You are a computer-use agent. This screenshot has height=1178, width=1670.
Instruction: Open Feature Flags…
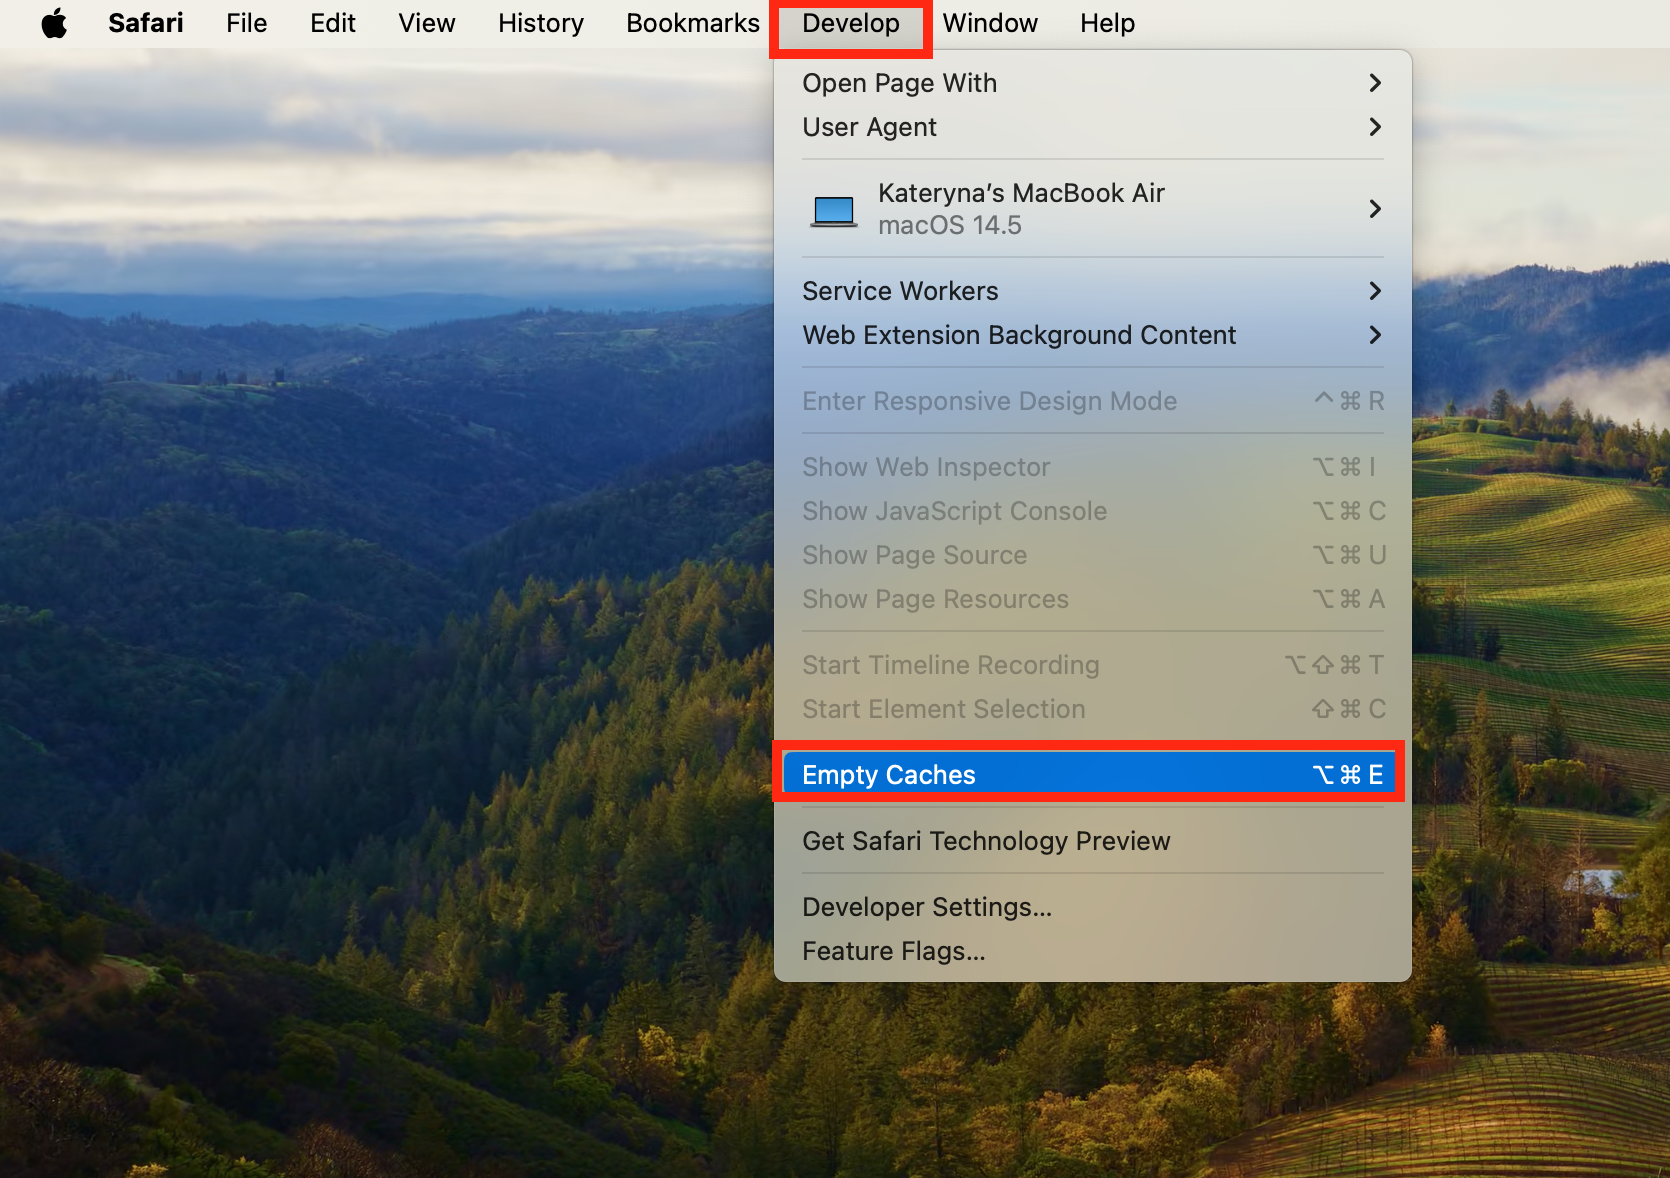click(x=1093, y=951)
